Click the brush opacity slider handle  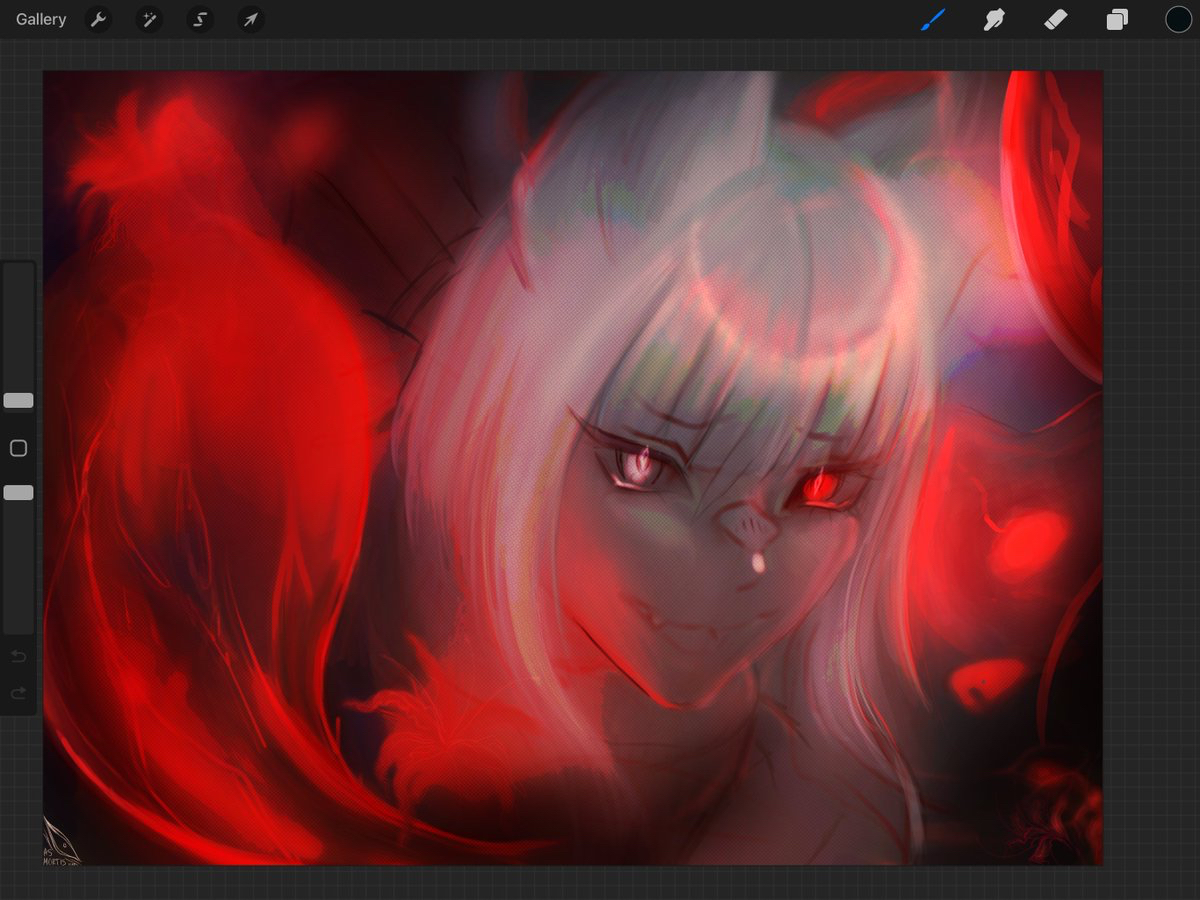pos(18,493)
